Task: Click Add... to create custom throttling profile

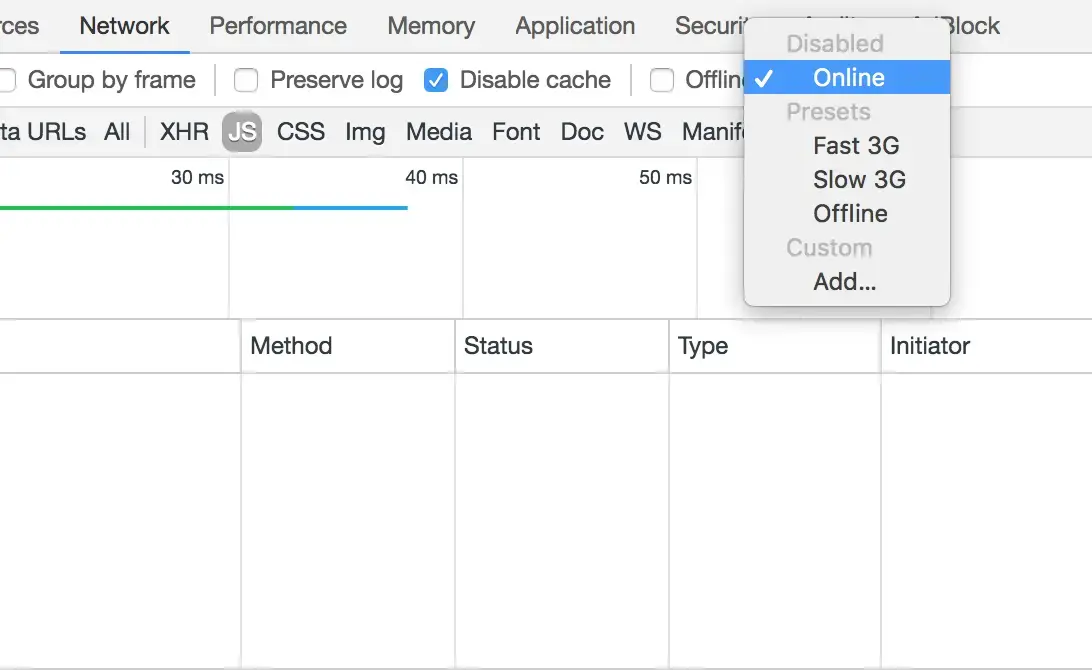Action: click(844, 282)
